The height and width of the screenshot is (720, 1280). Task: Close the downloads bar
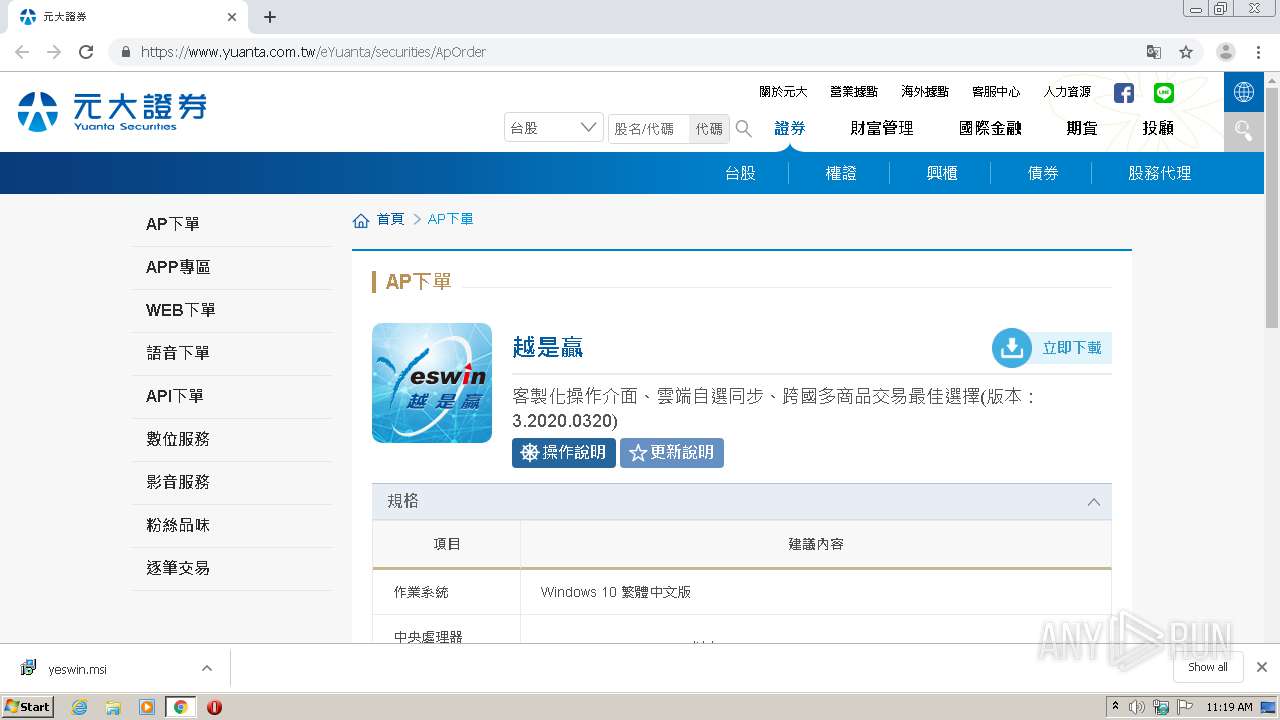[1262, 667]
